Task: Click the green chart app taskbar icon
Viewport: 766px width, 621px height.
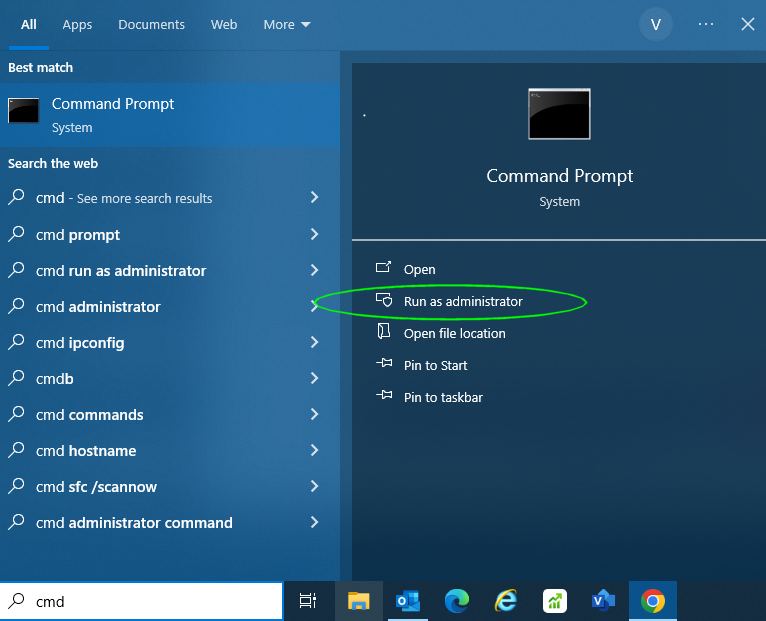Action: click(555, 601)
